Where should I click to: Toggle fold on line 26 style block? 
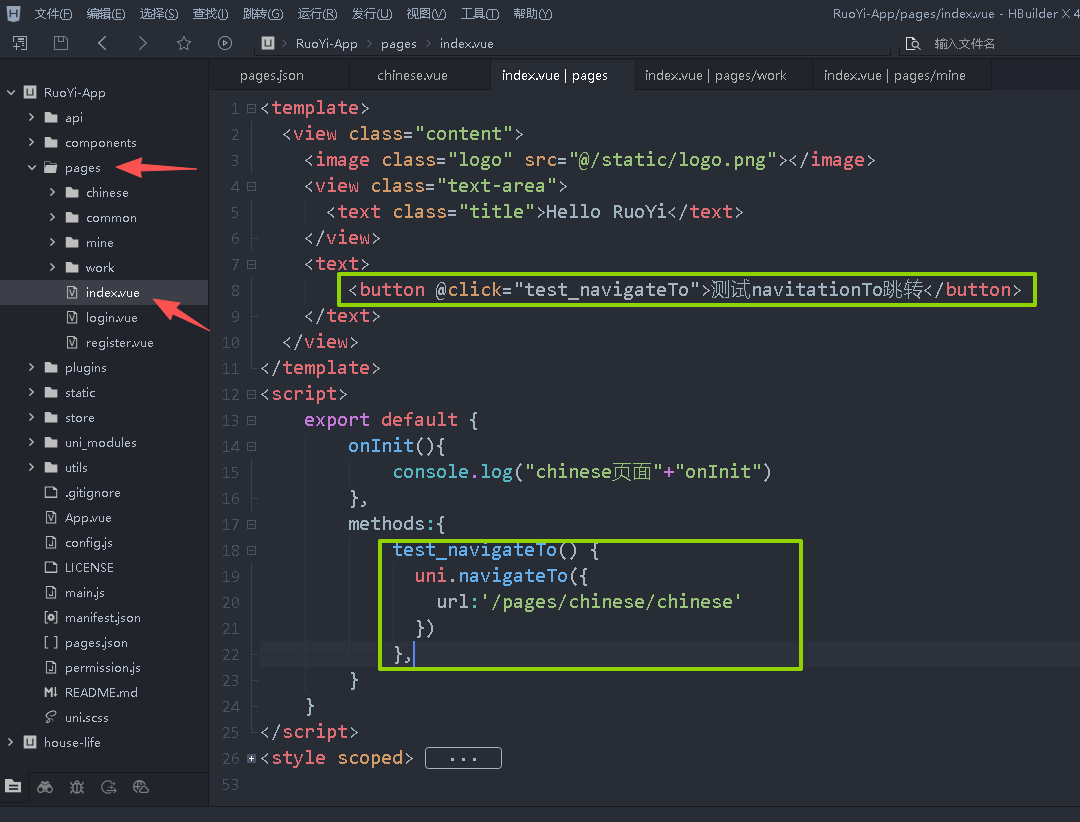(x=251, y=759)
